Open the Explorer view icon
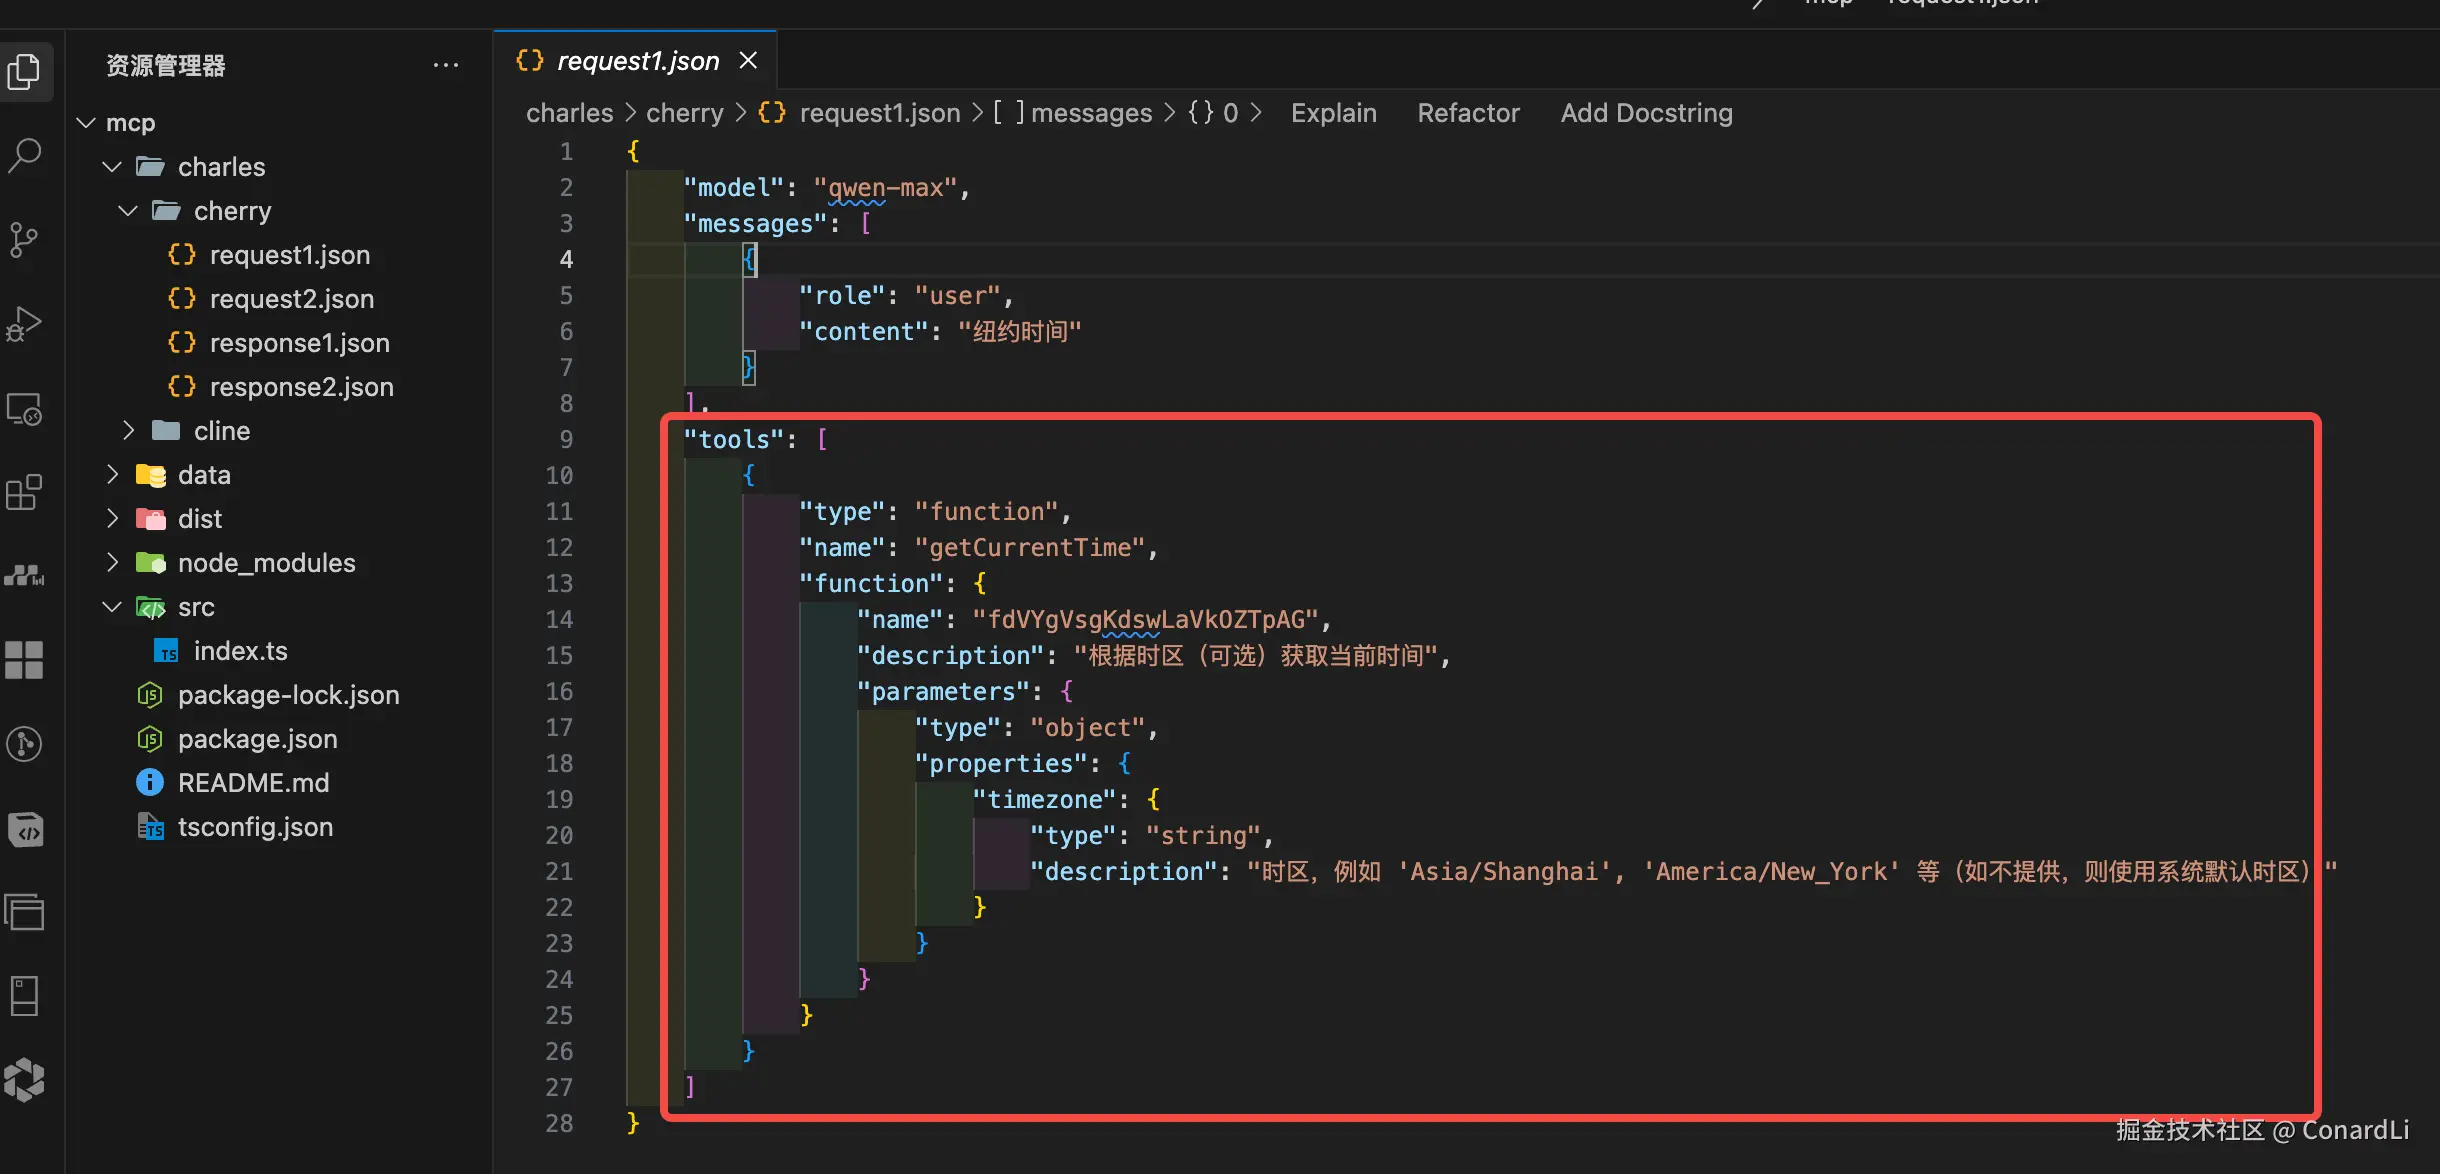Screen dimensions: 2440x1174 [x=24, y=72]
